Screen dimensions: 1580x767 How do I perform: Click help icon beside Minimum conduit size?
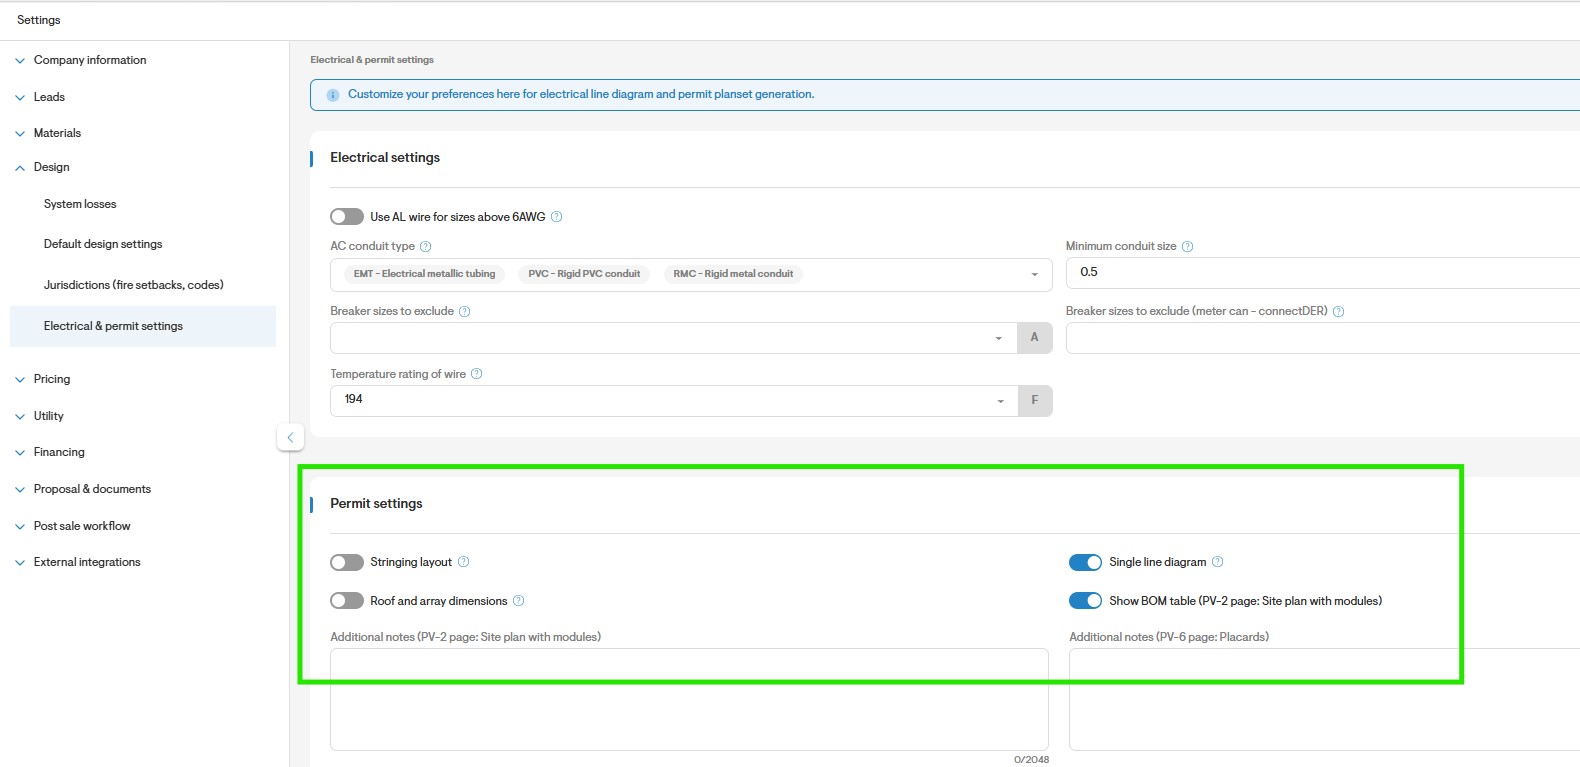tap(1188, 246)
